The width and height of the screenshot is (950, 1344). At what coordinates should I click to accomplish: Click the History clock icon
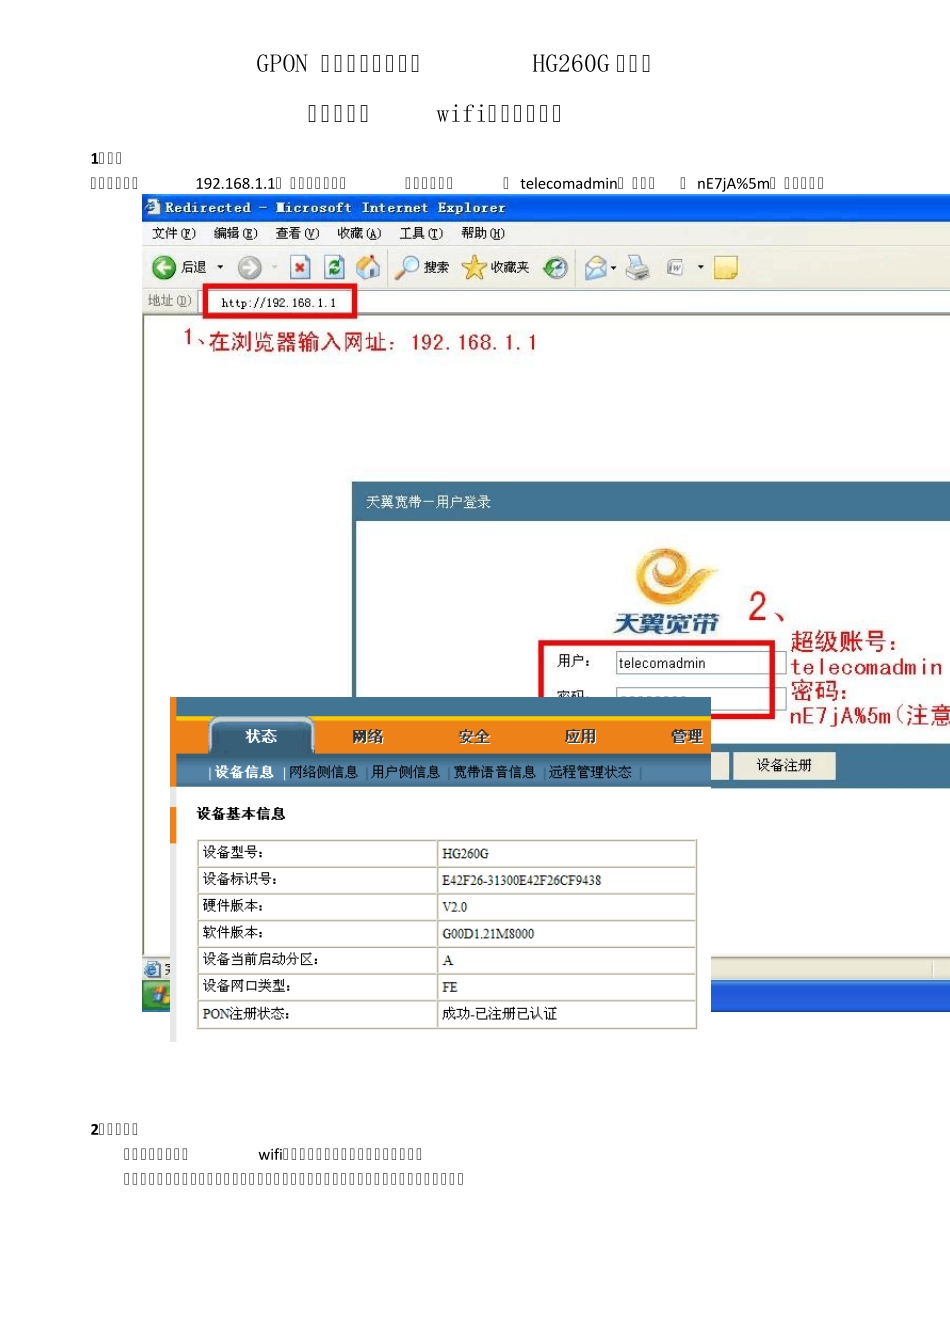[x=555, y=267]
